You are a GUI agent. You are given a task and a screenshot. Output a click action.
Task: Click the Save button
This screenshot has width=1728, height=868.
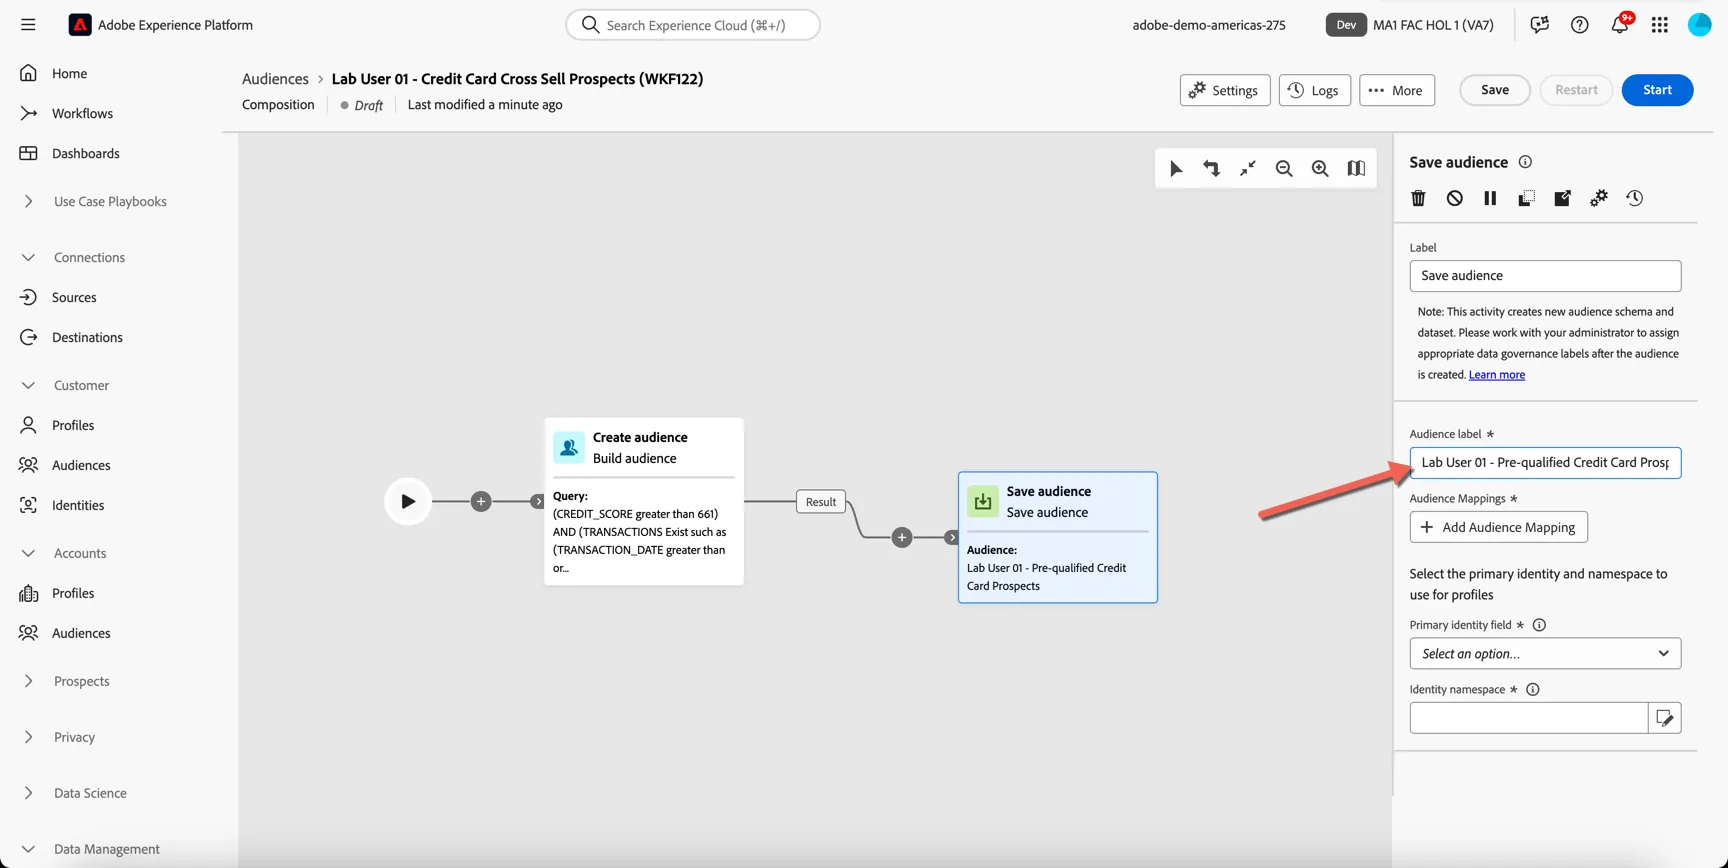(x=1495, y=90)
